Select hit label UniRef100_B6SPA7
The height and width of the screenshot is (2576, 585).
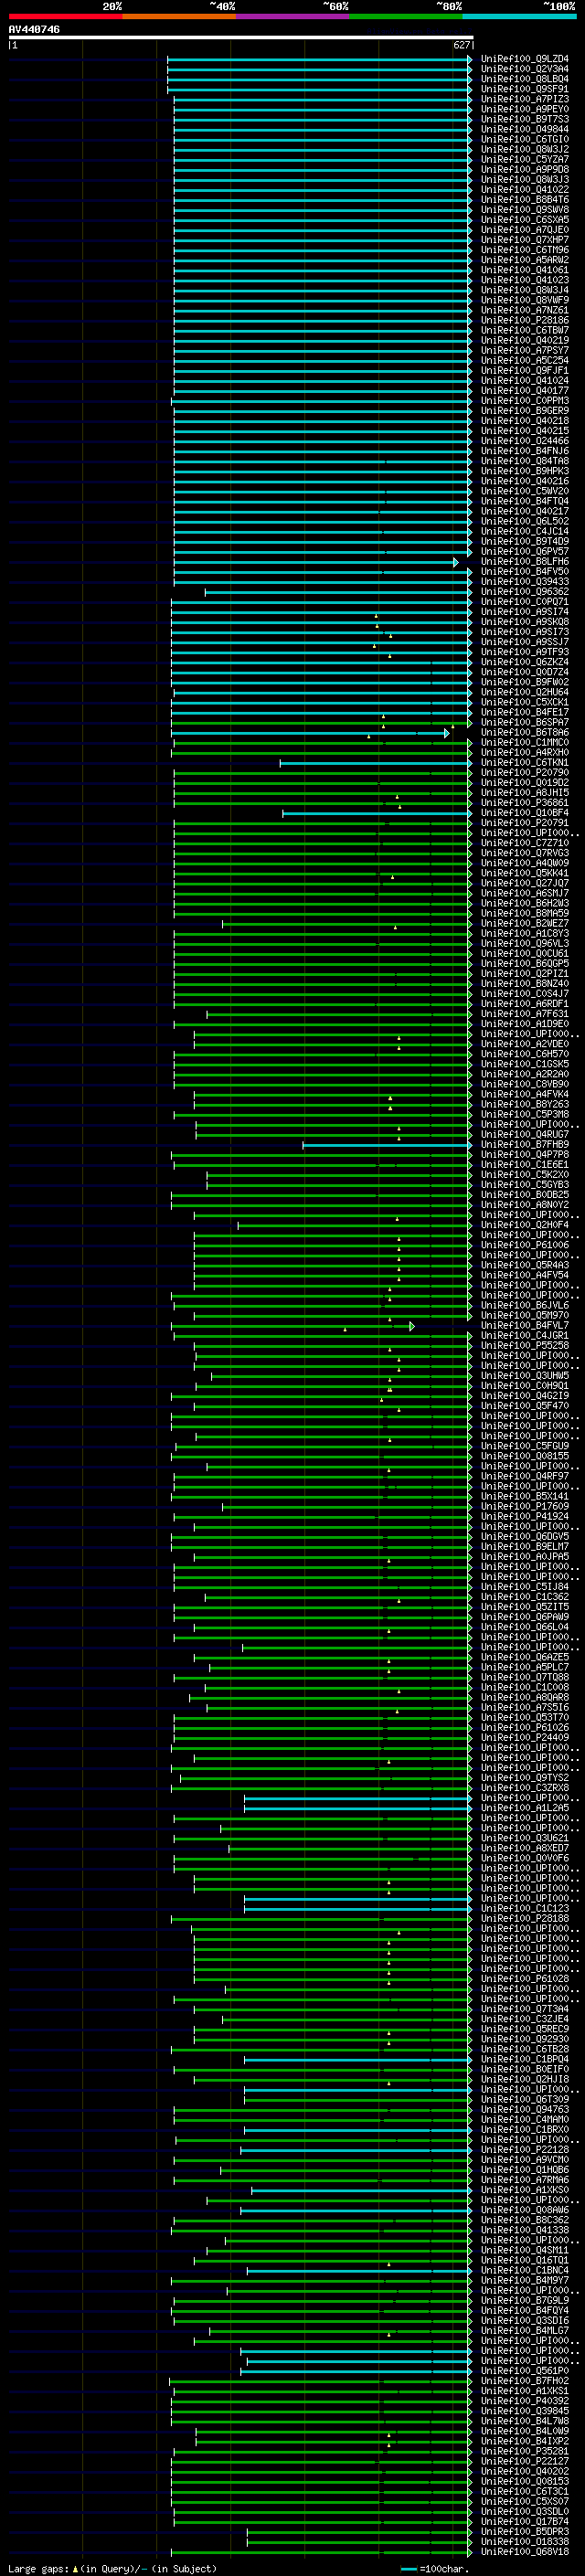(525, 722)
